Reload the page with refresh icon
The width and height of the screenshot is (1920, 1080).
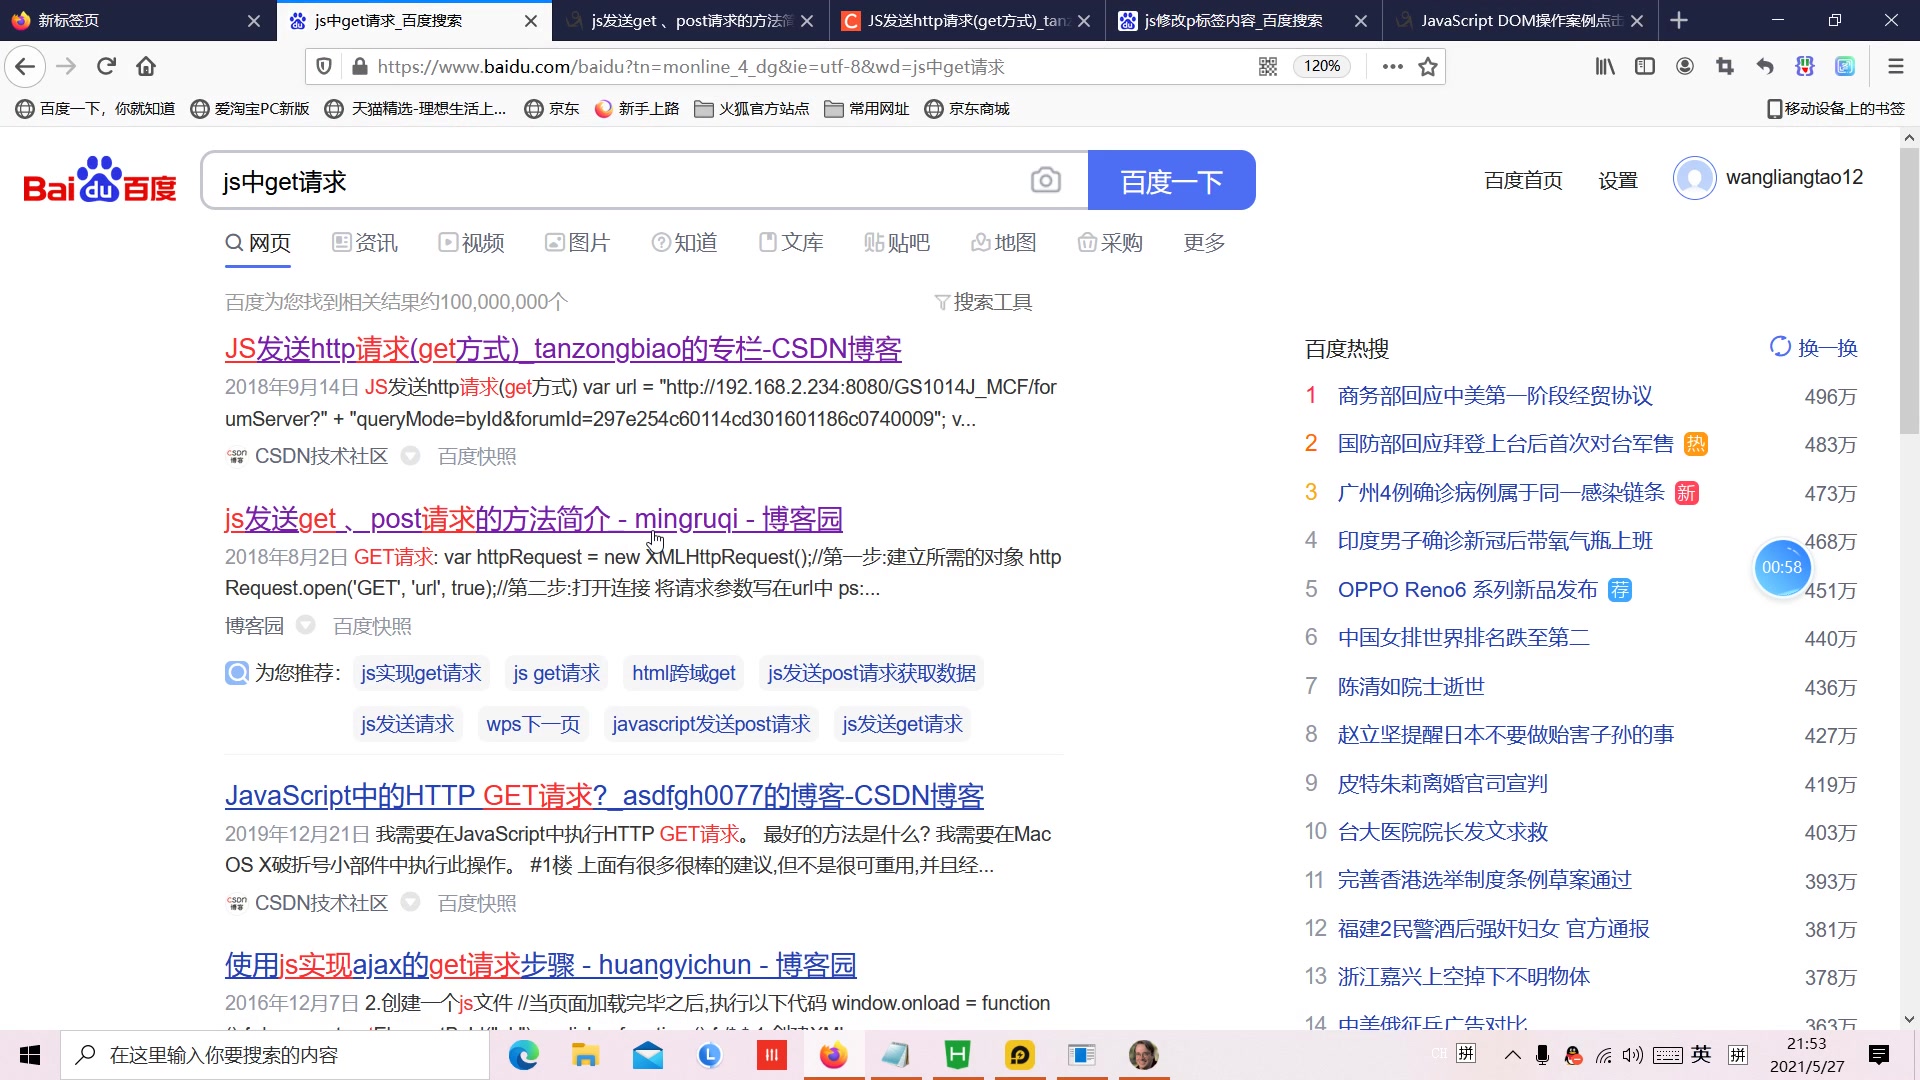click(x=106, y=66)
